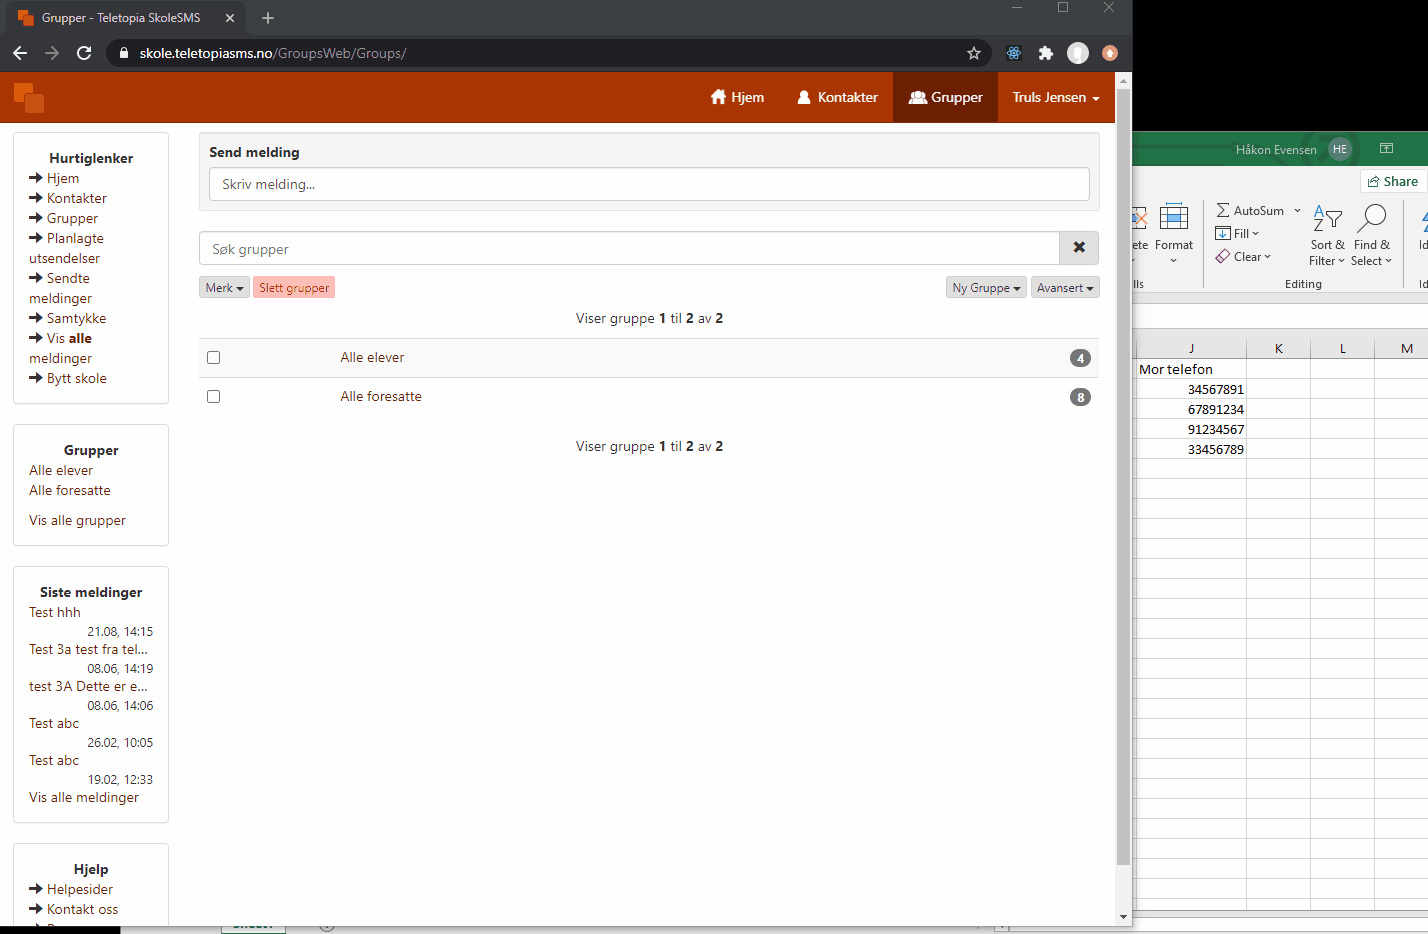Click Excel AutoSum sigma icon
Viewport: 1428px width, 934px height.
pos(1223,210)
